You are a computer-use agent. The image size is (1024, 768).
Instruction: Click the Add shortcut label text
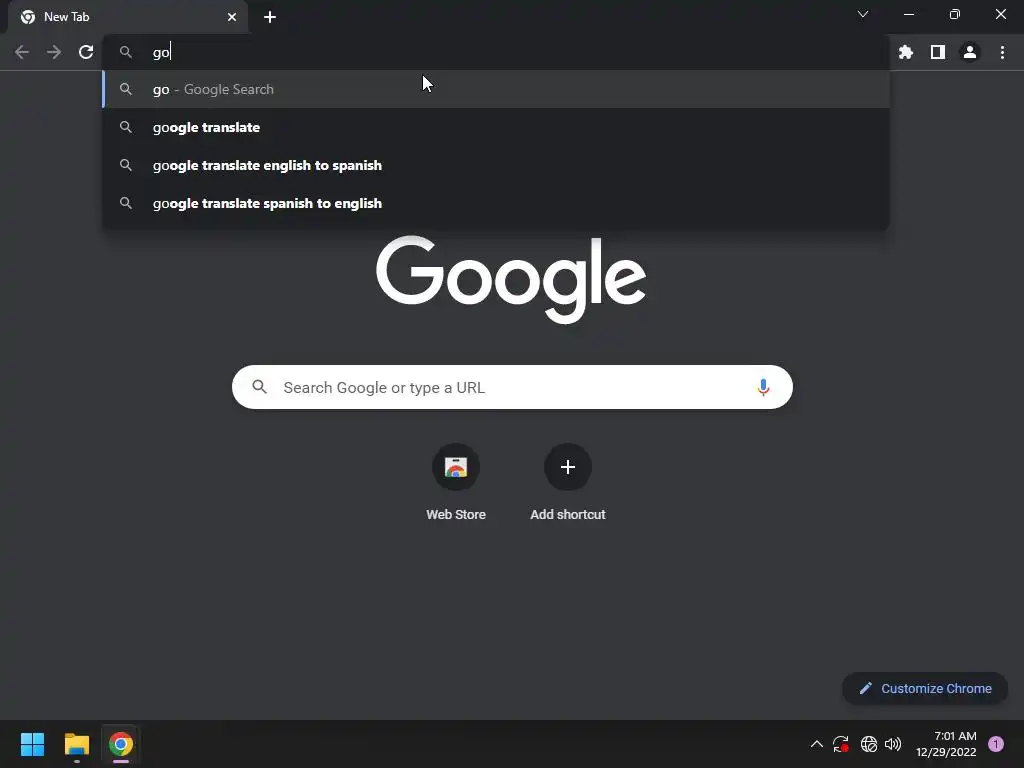568,515
